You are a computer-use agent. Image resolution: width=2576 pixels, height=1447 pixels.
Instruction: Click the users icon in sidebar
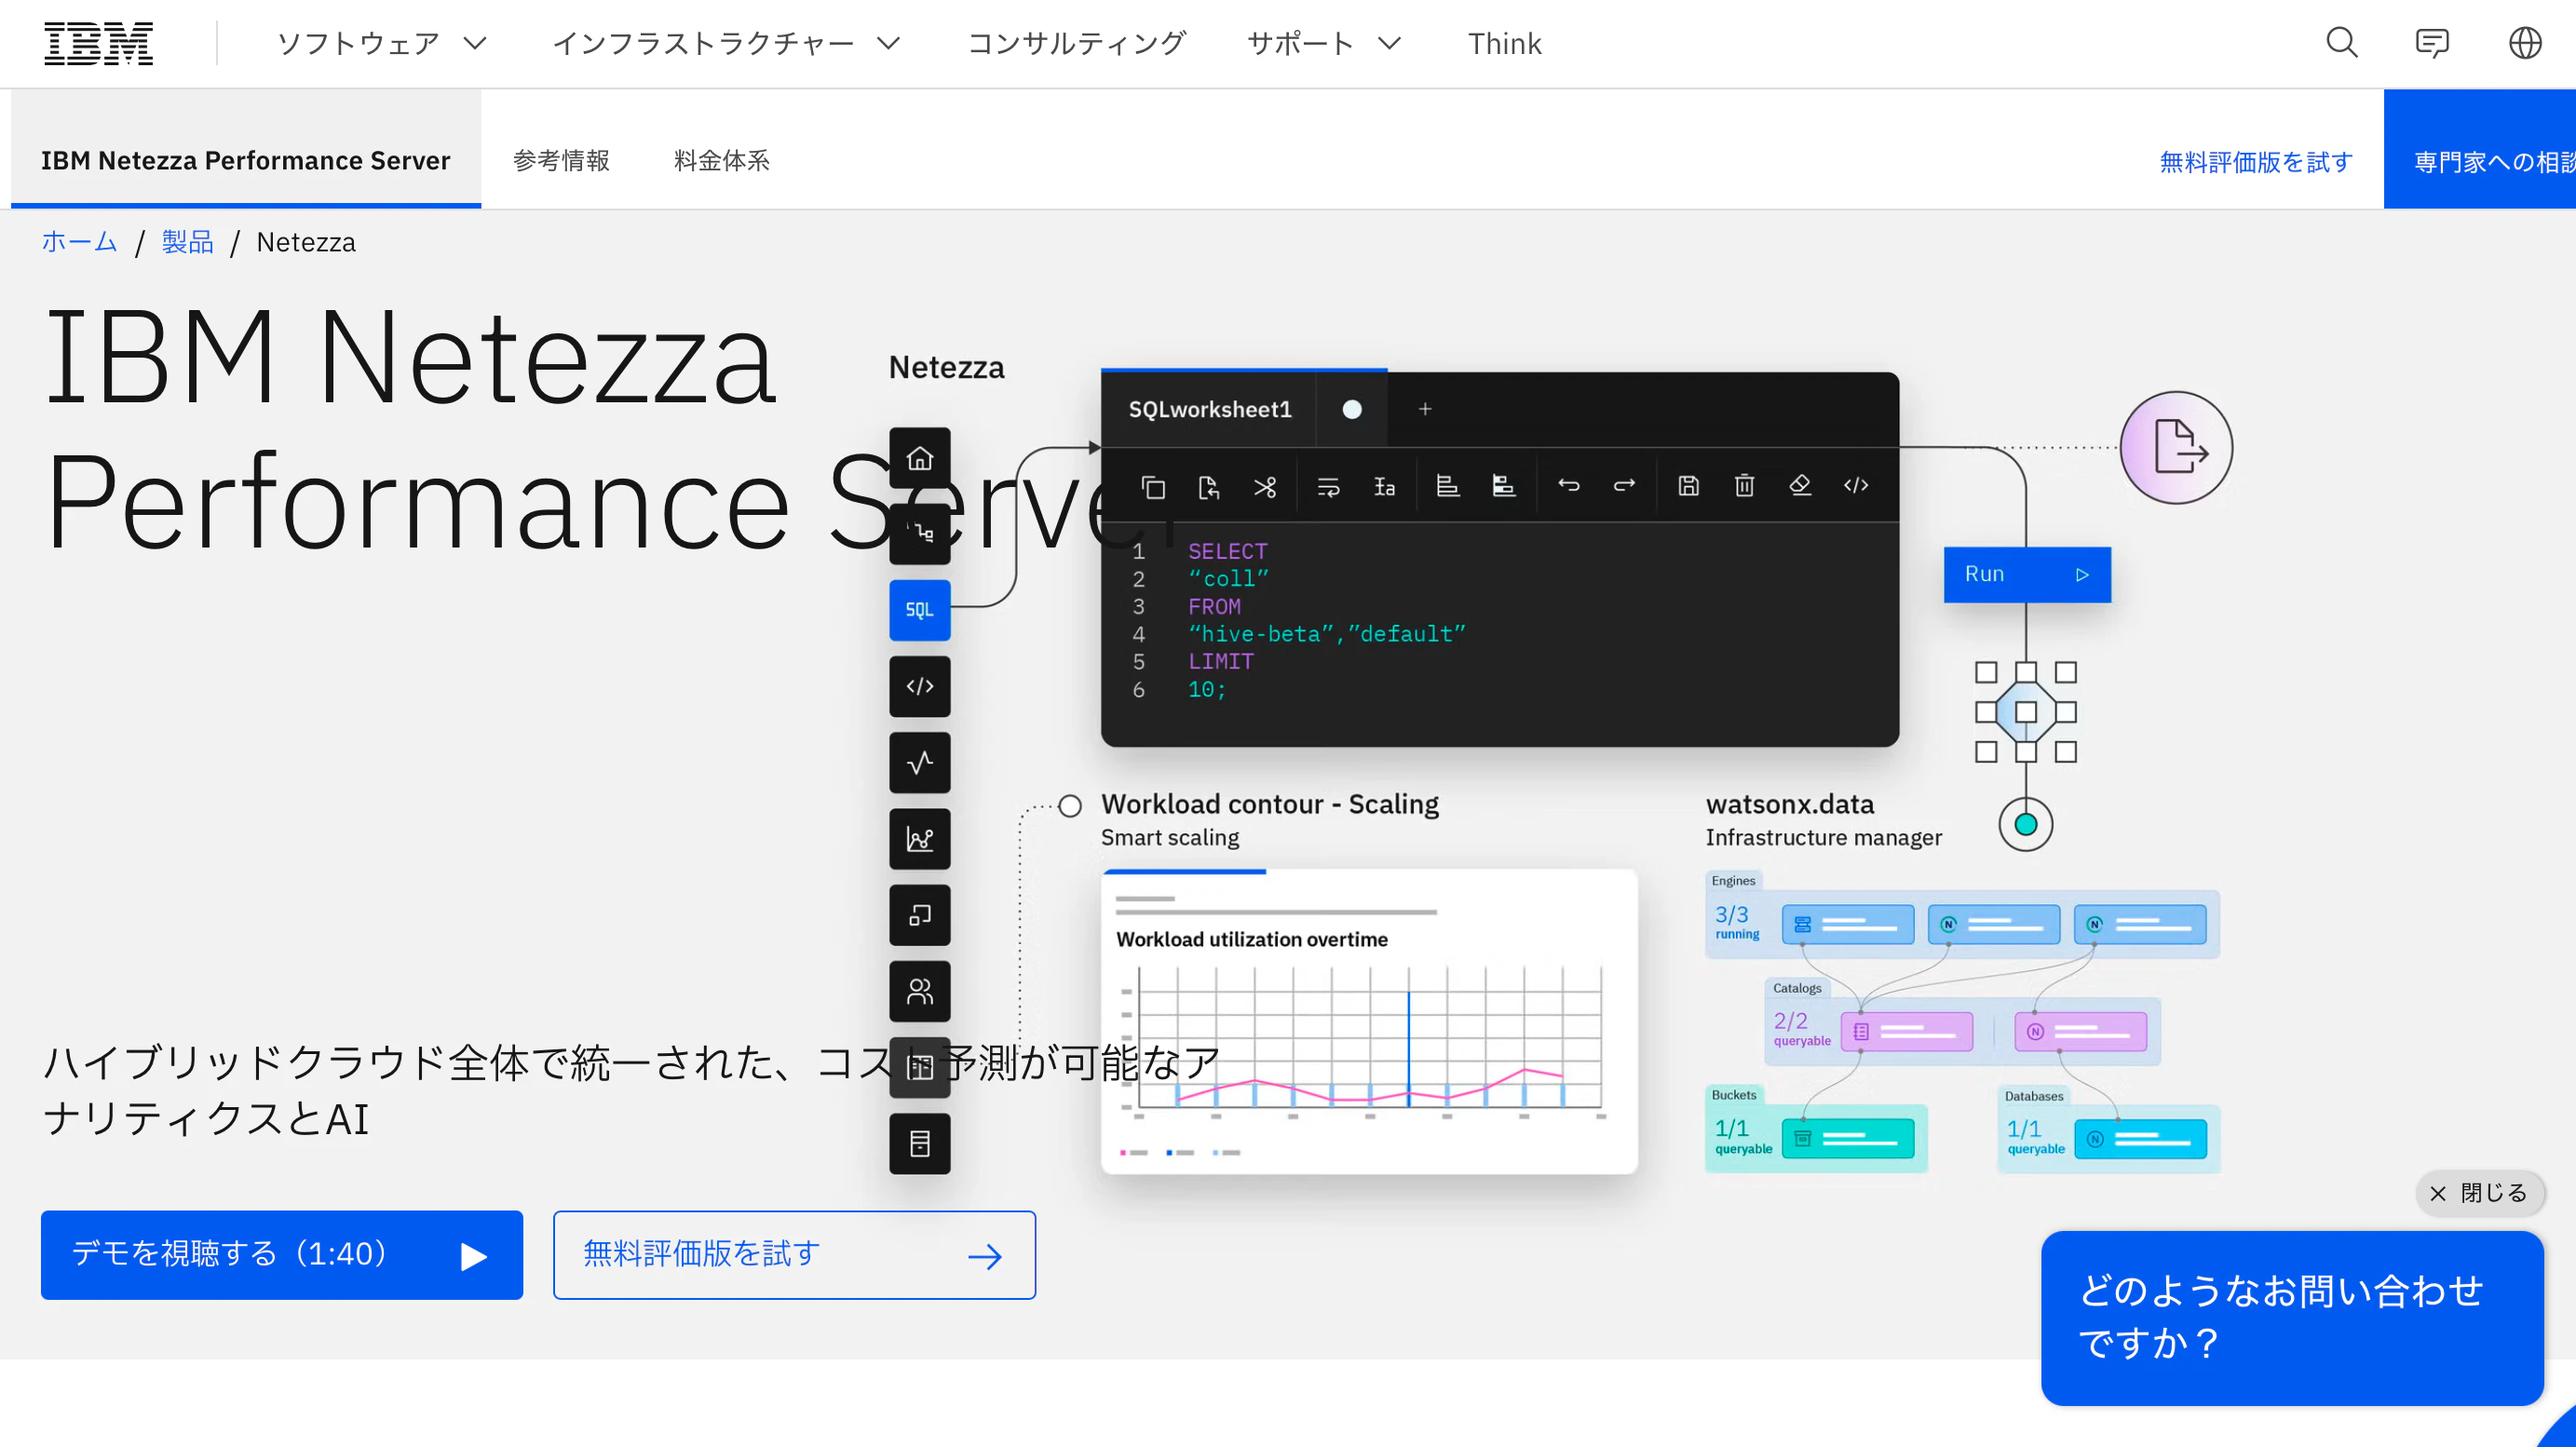(x=919, y=991)
